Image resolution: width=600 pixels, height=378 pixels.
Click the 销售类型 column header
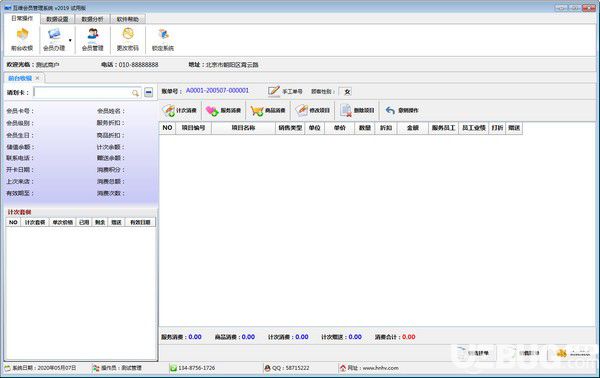pos(290,128)
